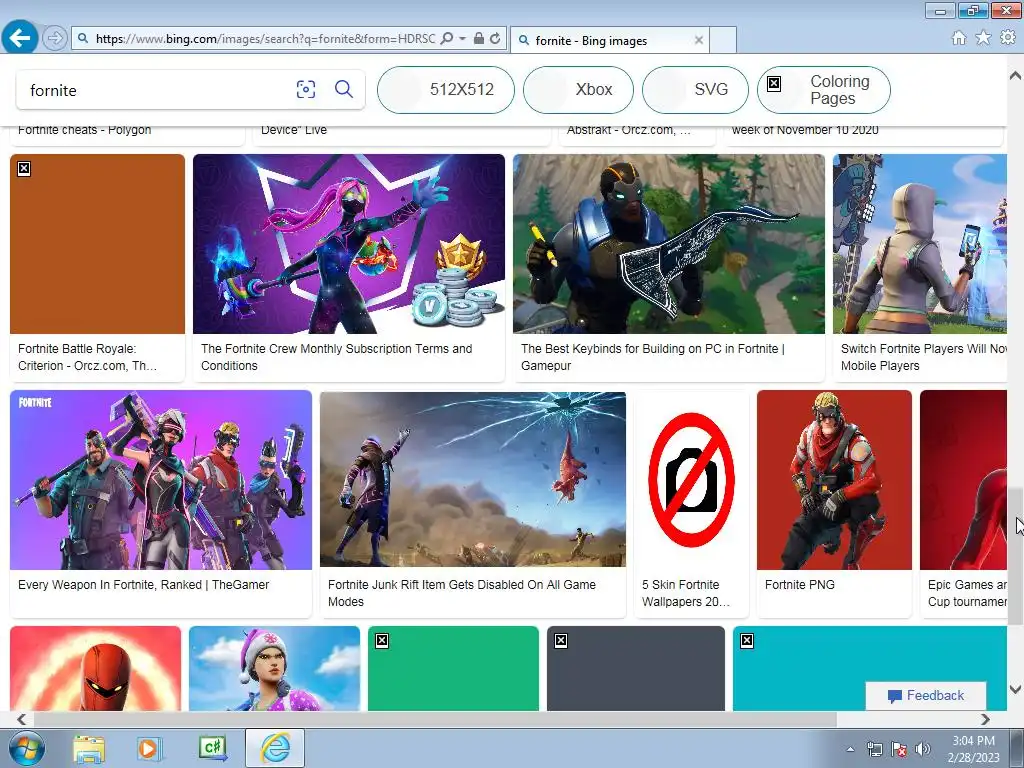Open the Windows Start menu orb
Screen dimensions: 1024x768
tap(27, 748)
